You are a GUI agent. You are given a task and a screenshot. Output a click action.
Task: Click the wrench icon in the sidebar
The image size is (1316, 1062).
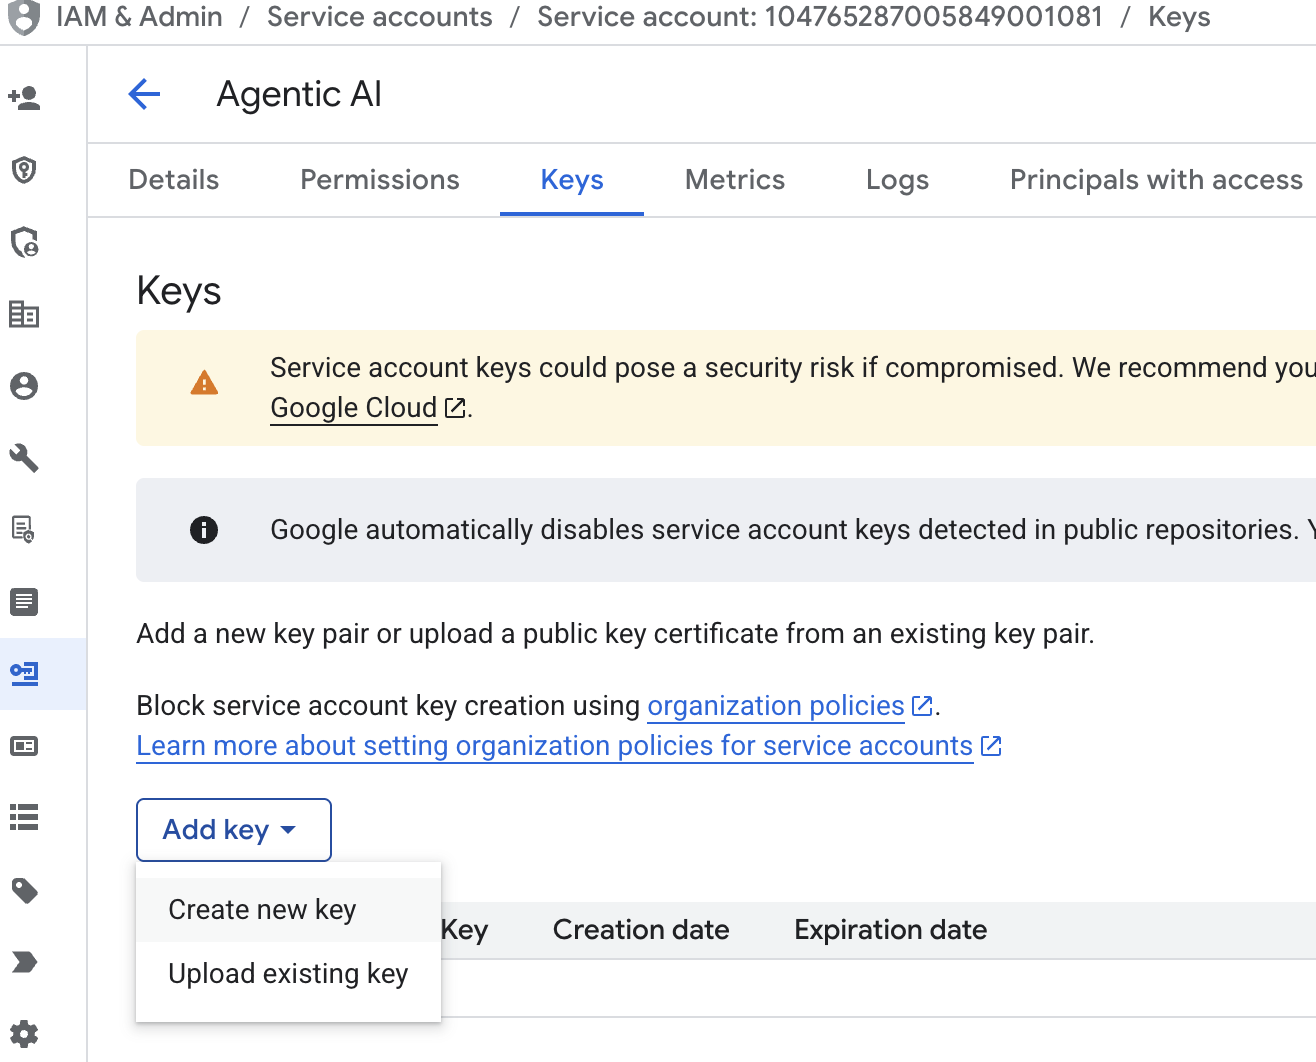click(24, 458)
